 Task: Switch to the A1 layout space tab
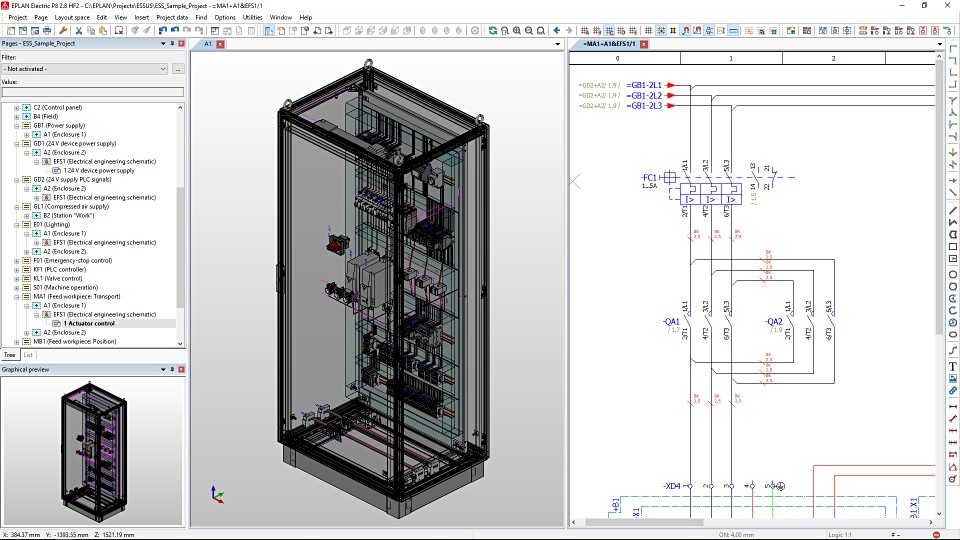pyautogui.click(x=208, y=44)
